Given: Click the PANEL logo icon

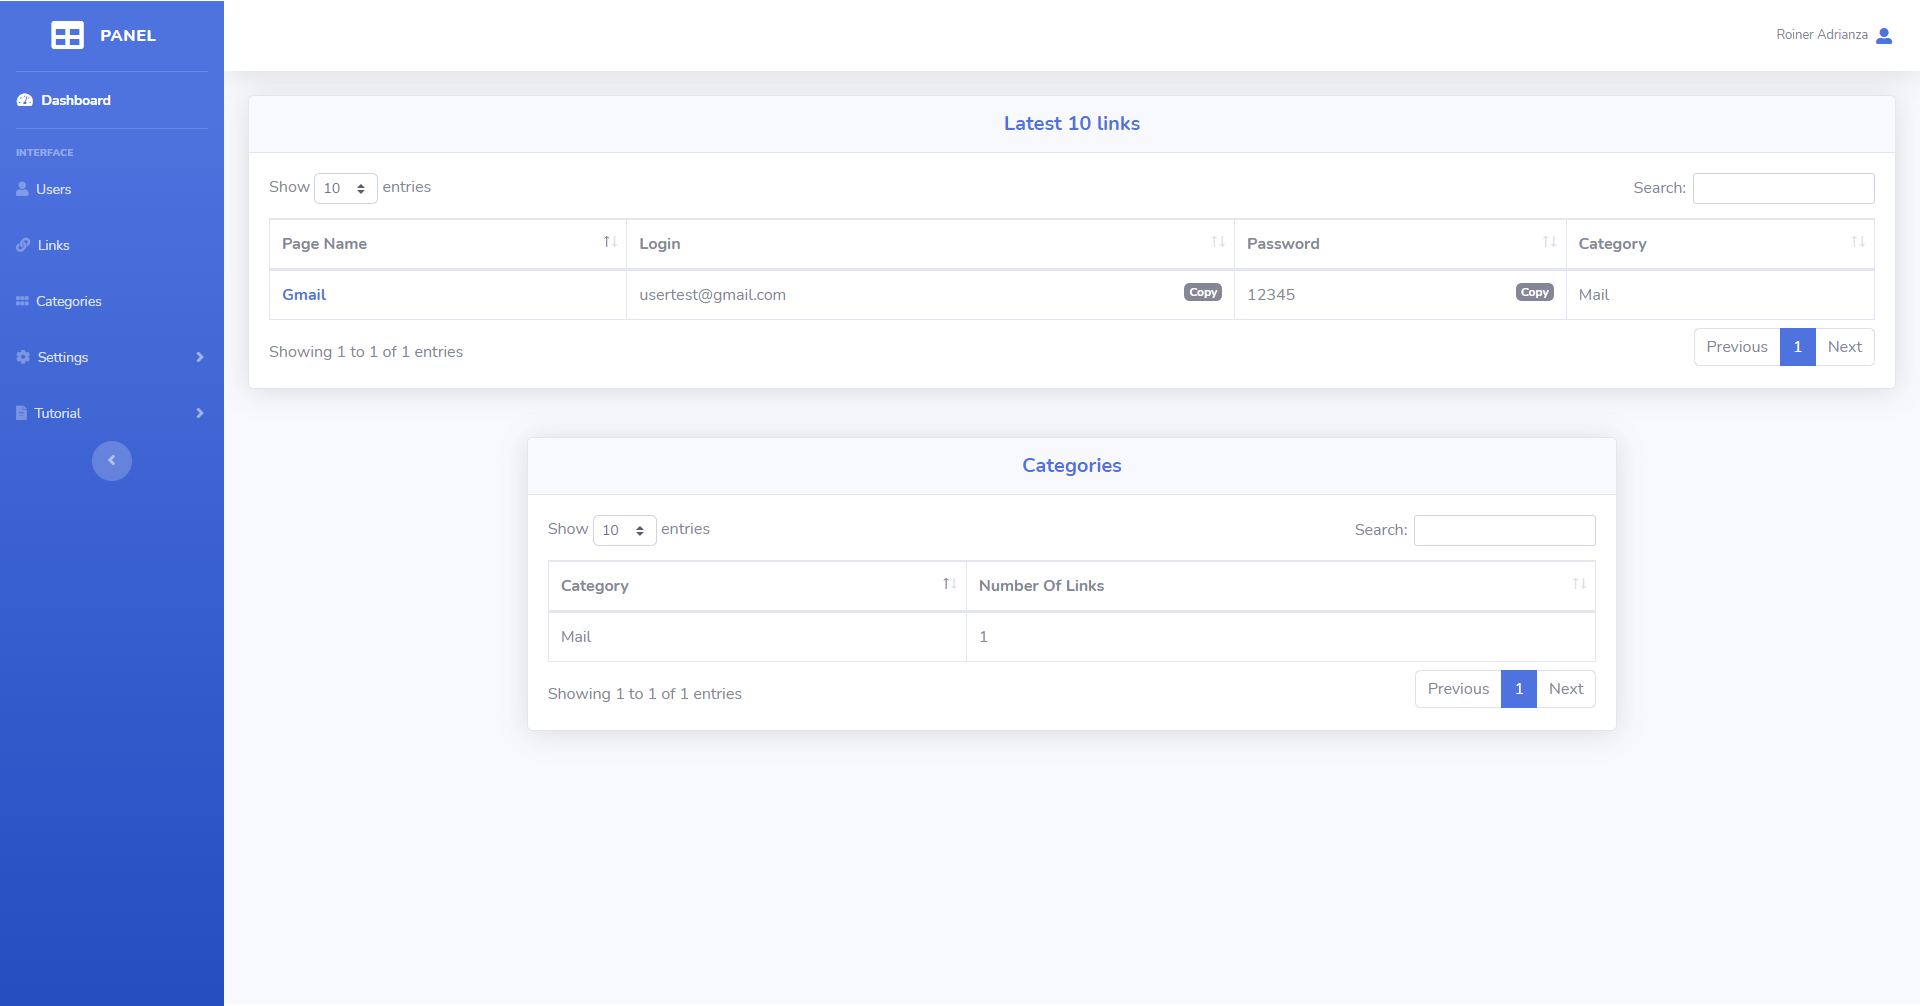Looking at the screenshot, I should tap(67, 36).
